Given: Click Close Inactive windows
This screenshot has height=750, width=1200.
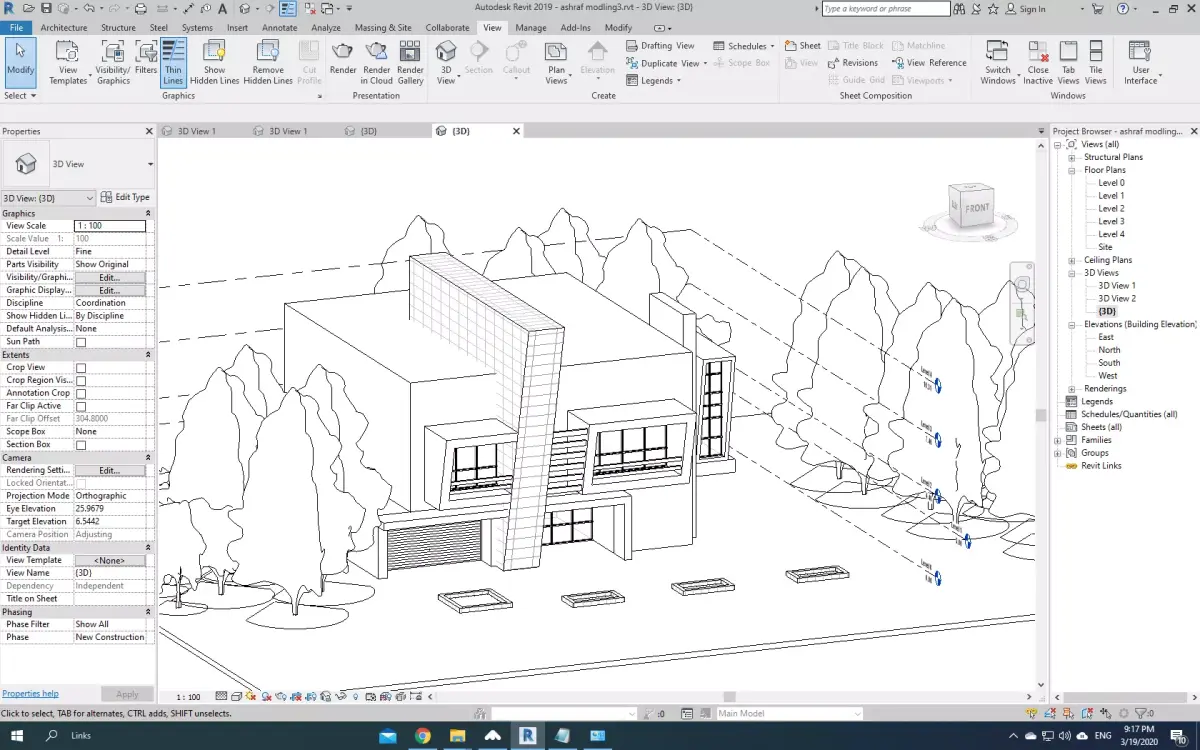Looking at the screenshot, I should point(1038,63).
